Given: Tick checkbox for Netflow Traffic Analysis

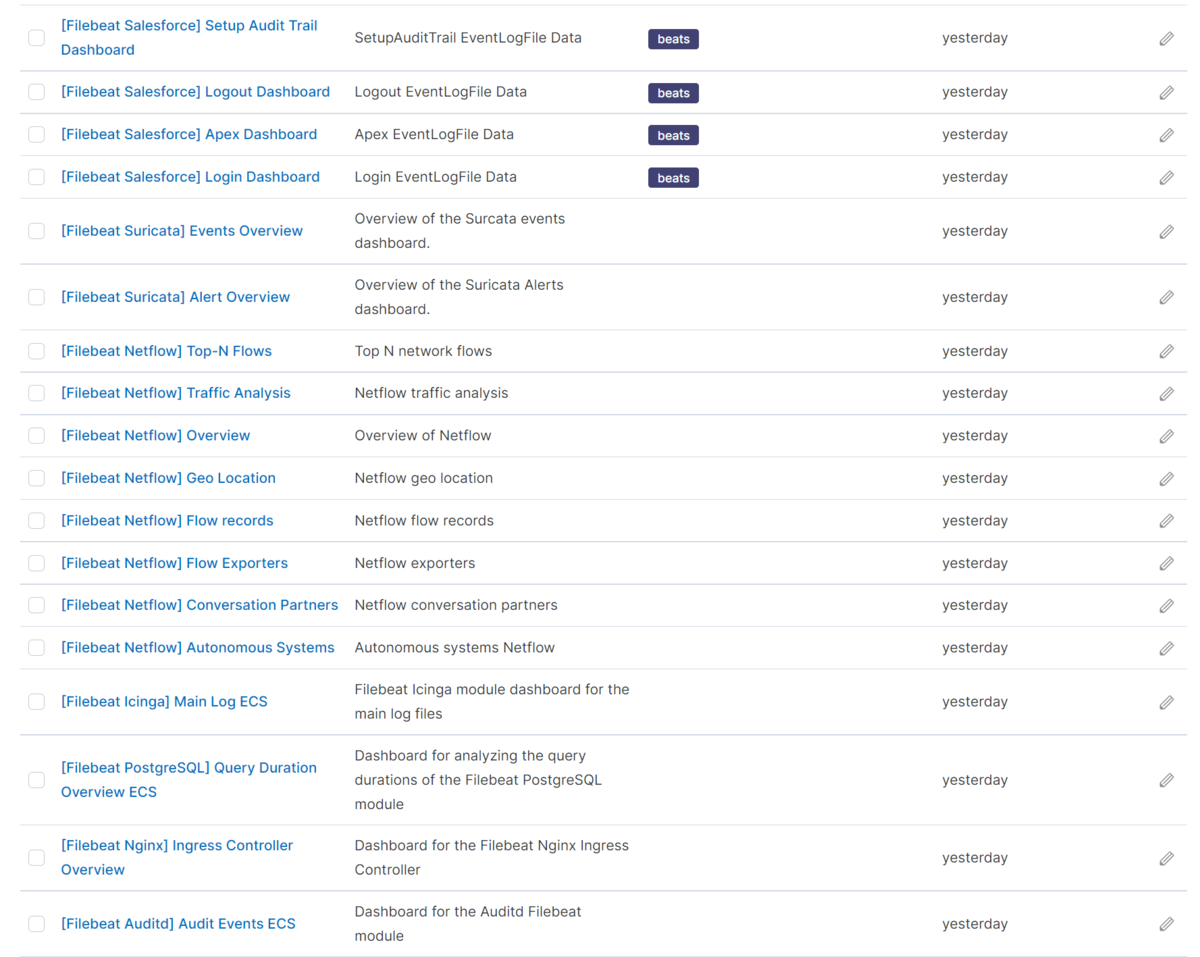Looking at the screenshot, I should coord(36,393).
